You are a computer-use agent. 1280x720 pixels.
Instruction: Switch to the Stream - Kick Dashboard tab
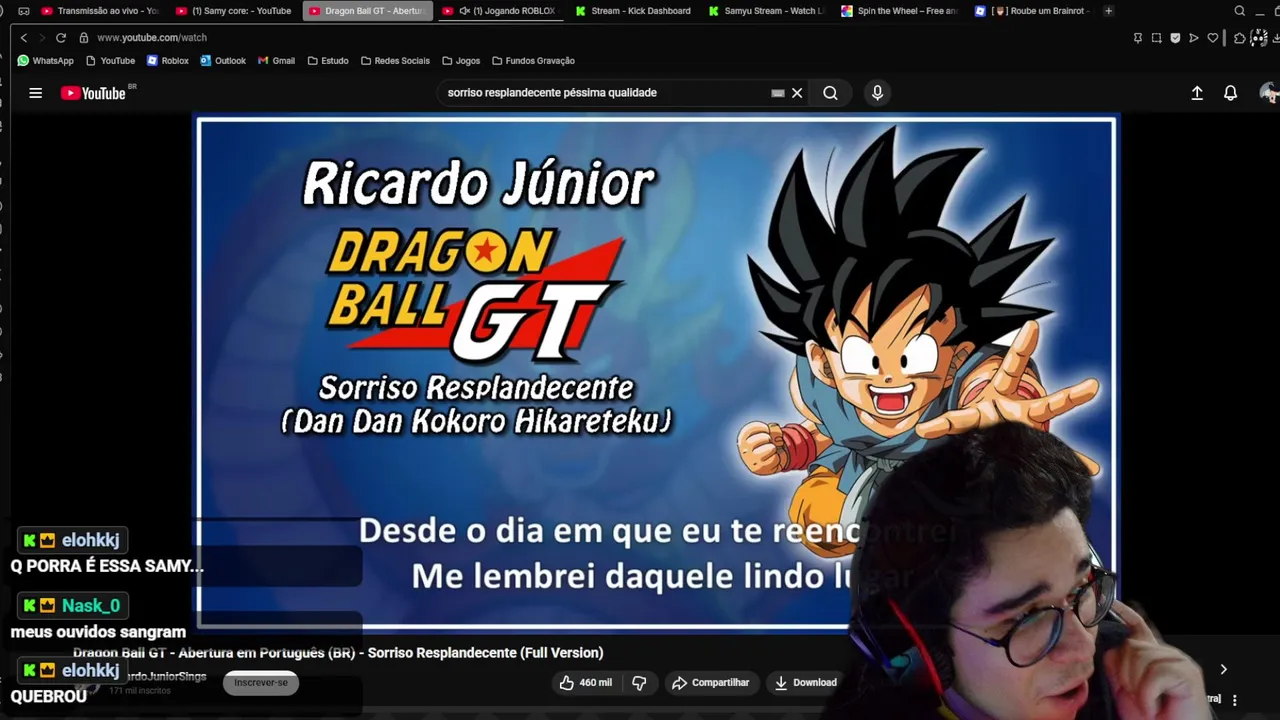pyautogui.click(x=634, y=11)
